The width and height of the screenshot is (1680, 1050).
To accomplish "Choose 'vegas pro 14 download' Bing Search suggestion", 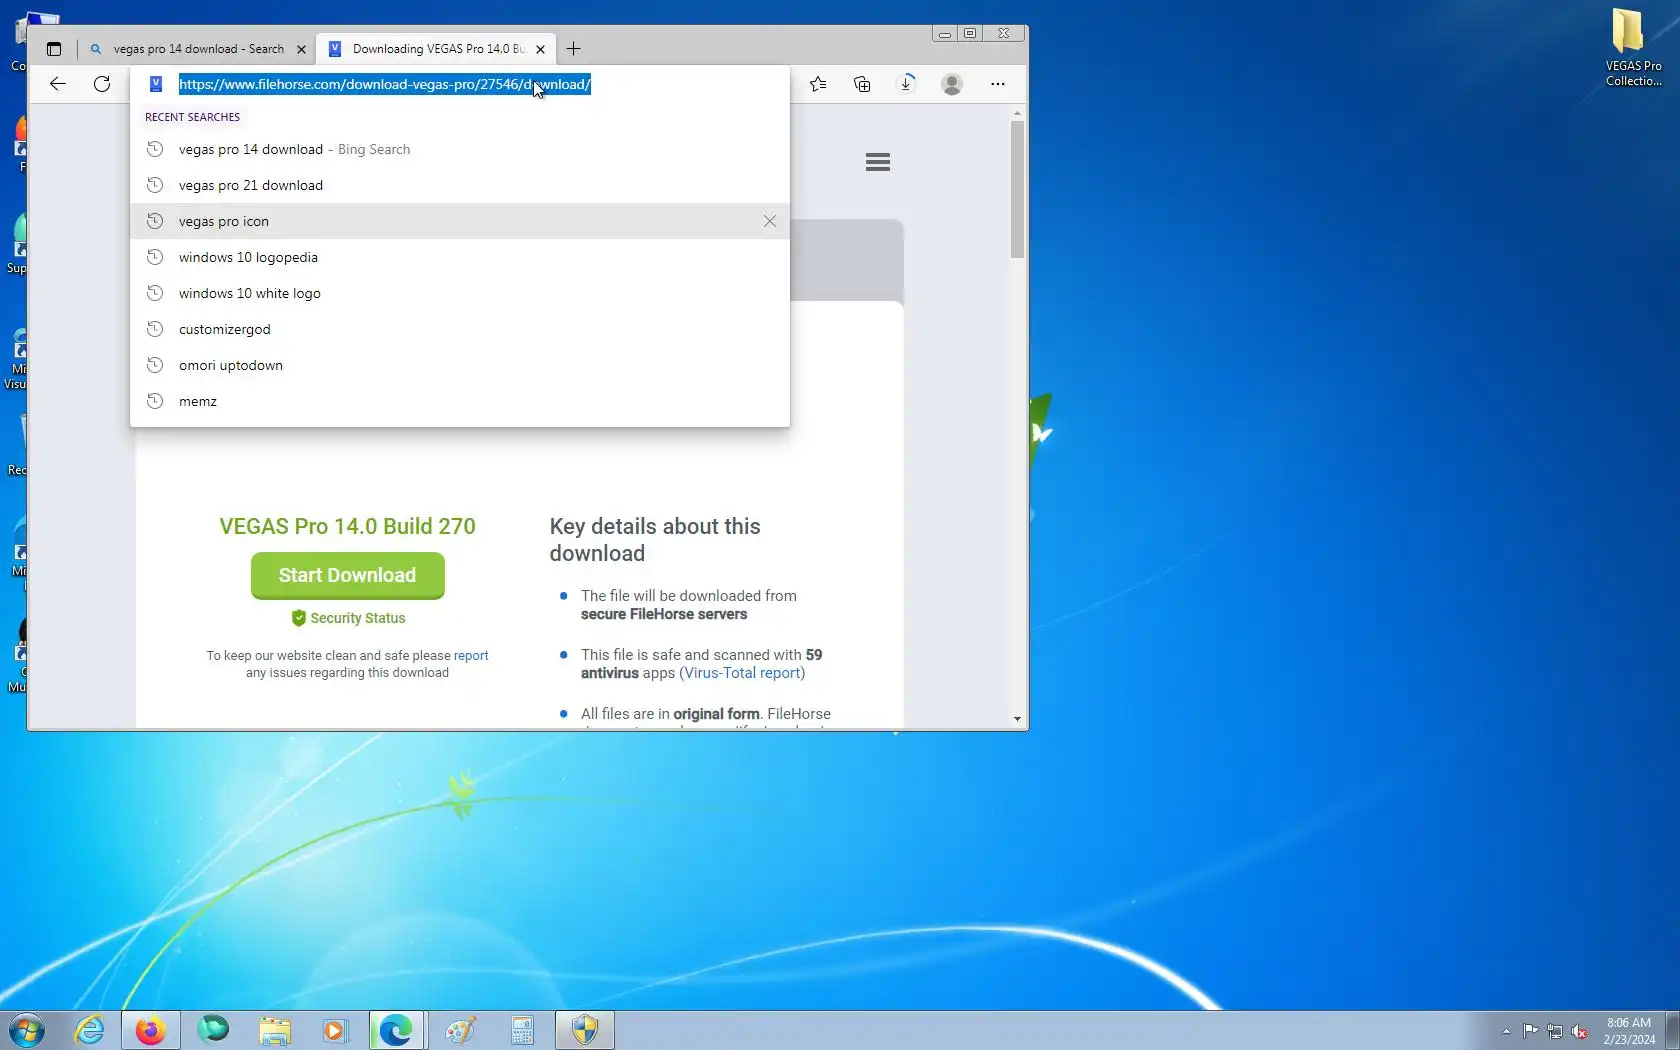I will (x=460, y=149).
